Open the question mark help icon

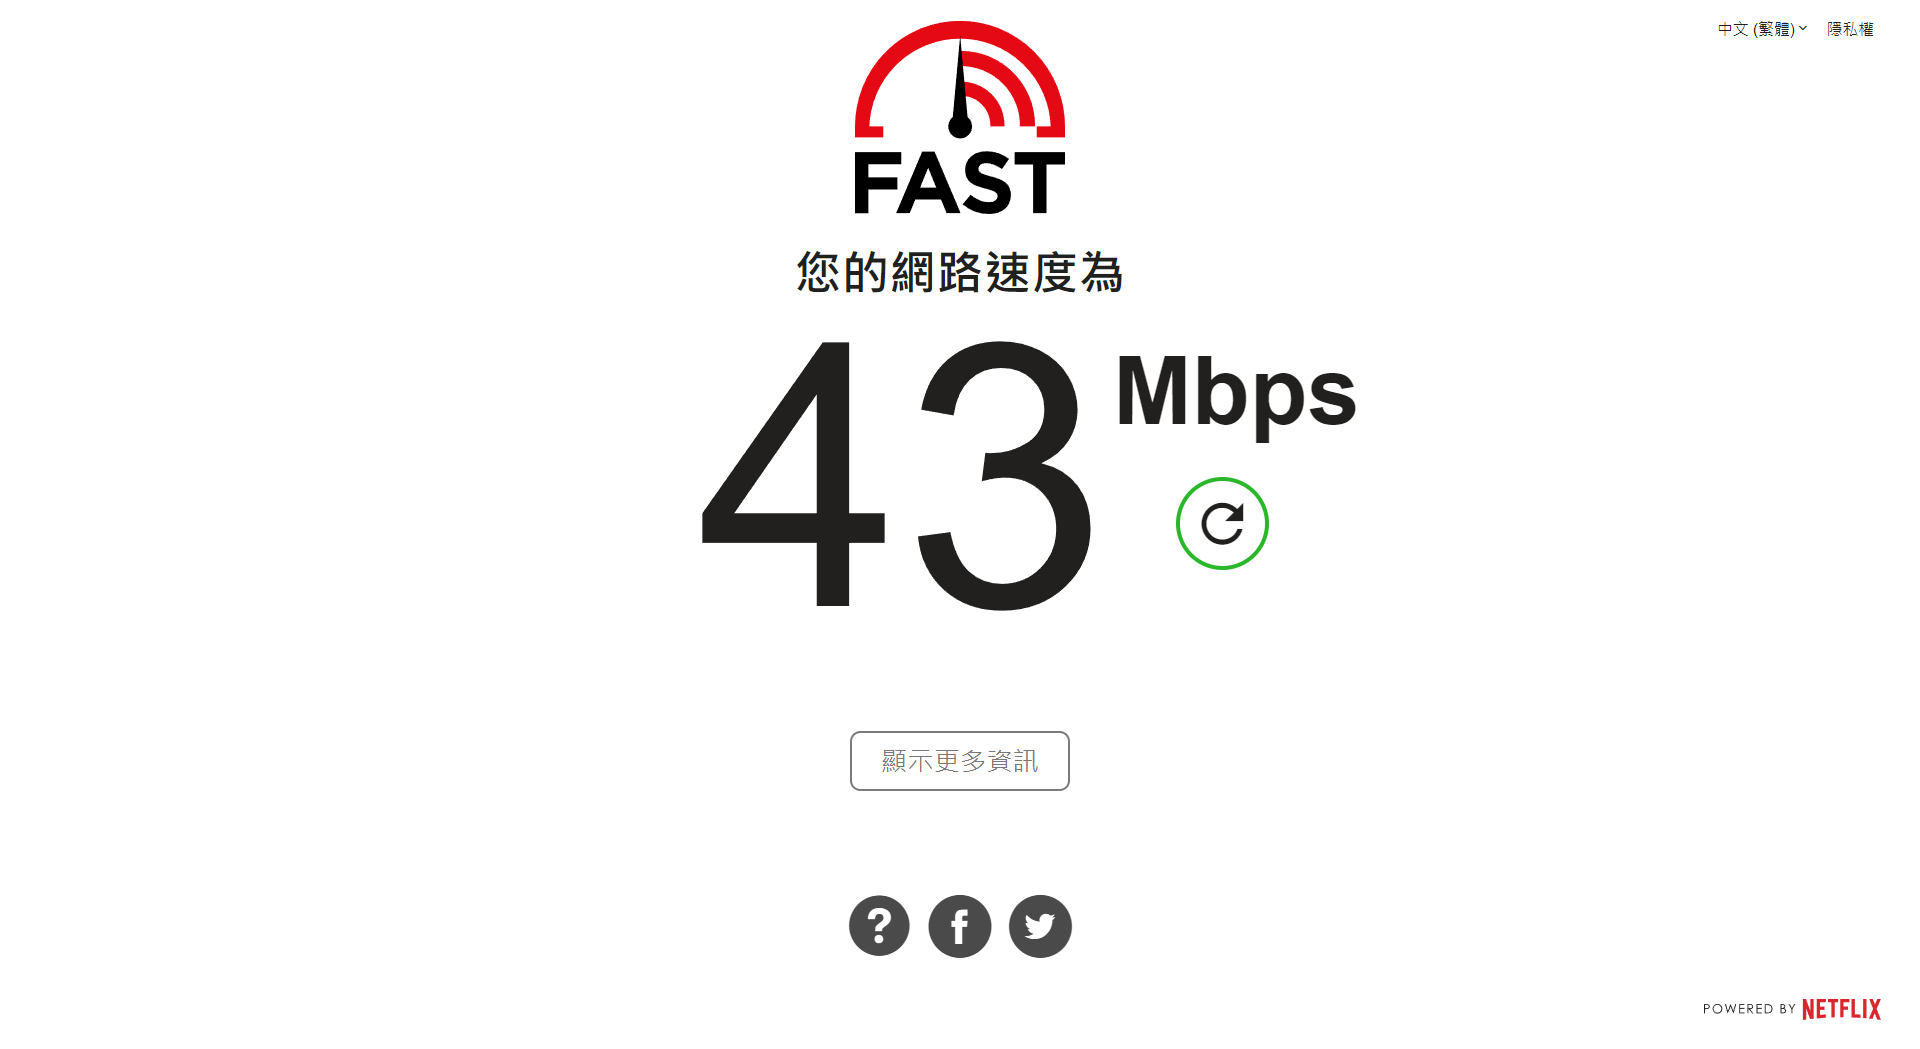(x=879, y=926)
